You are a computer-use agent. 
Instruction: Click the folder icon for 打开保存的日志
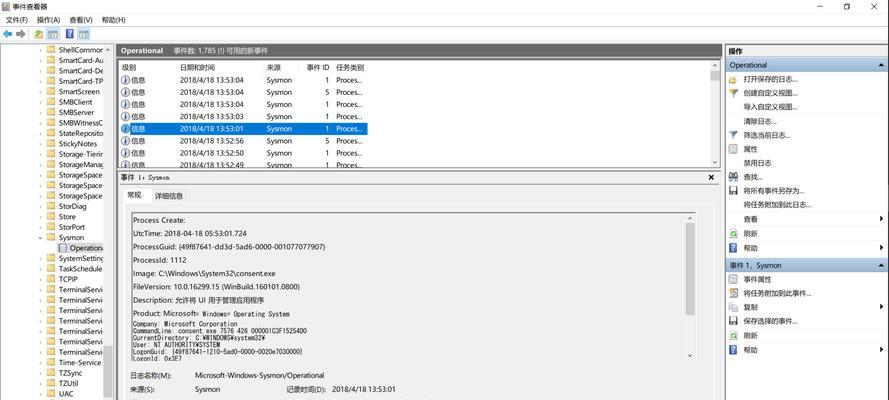coord(733,79)
